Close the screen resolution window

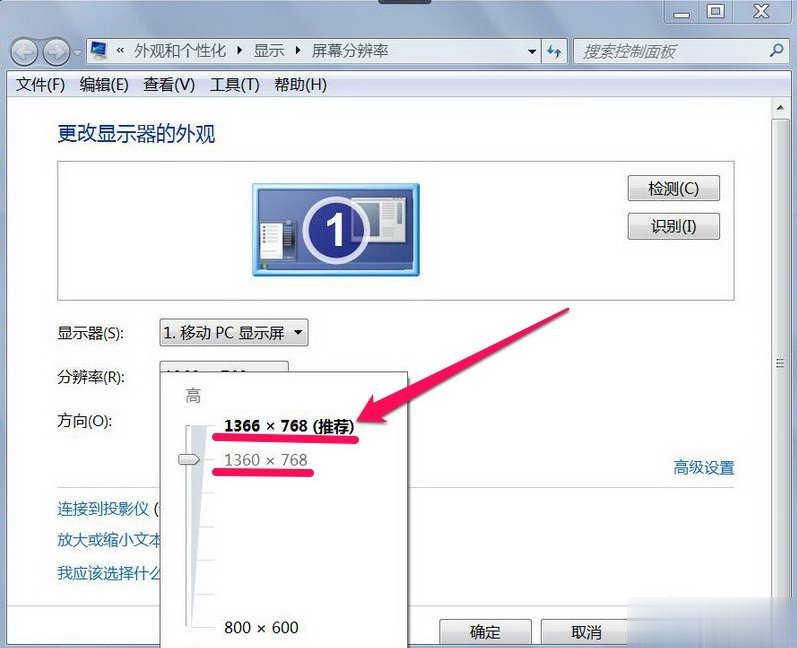click(761, 11)
